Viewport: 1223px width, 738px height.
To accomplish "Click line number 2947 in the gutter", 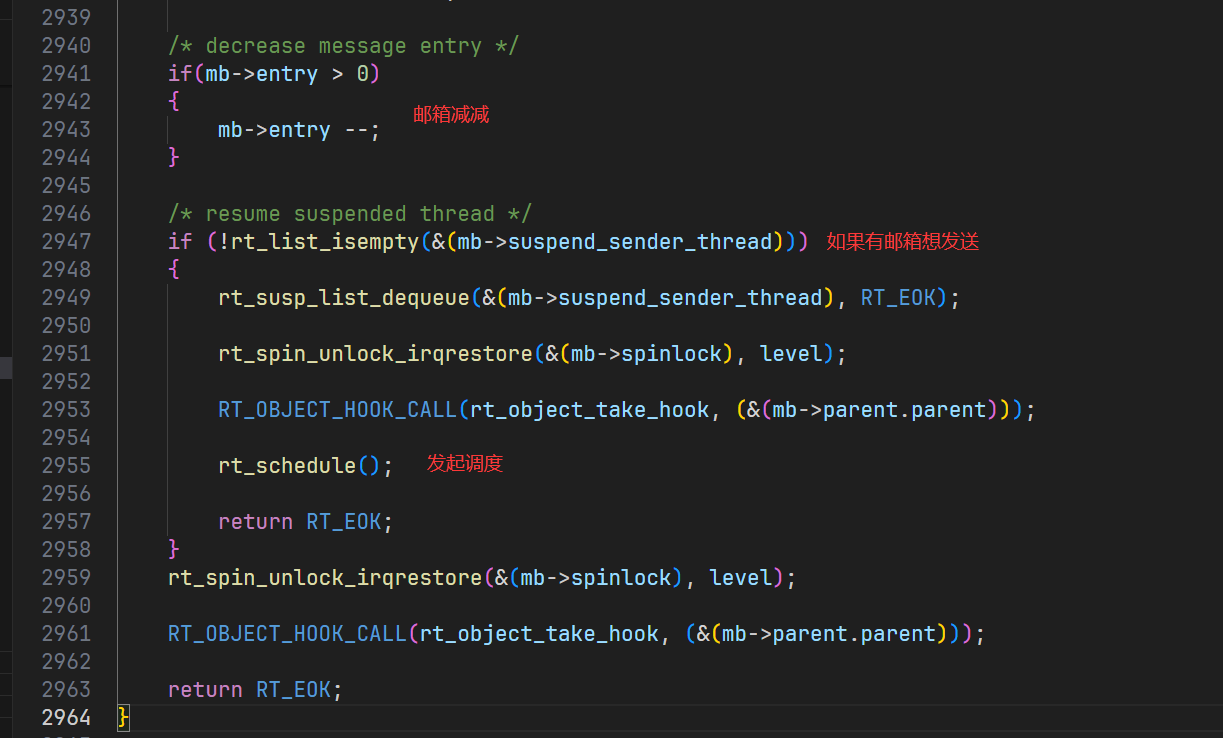I will pos(66,242).
